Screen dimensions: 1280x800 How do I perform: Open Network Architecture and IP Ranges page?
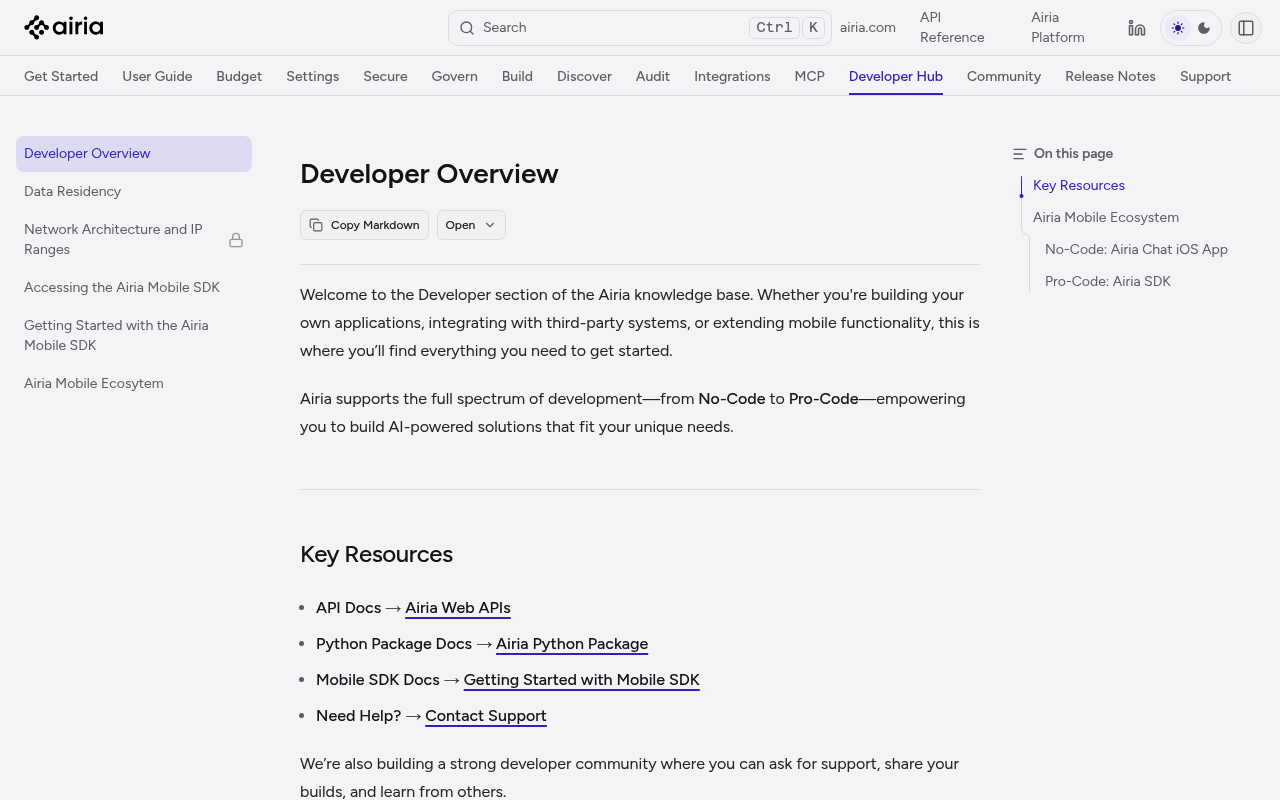[134, 240]
